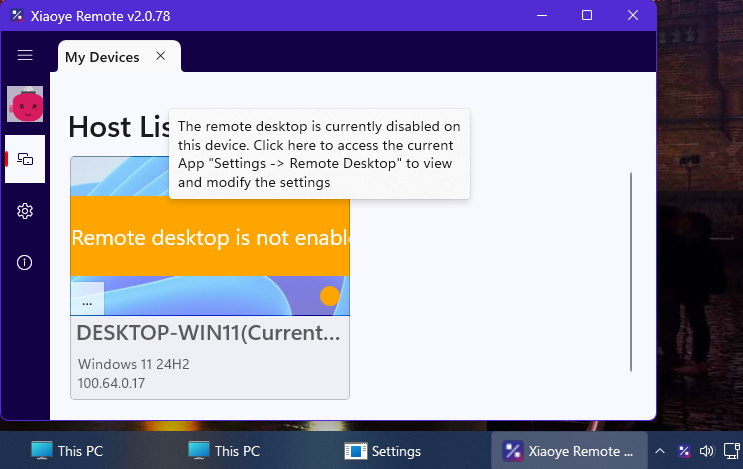743x469 pixels.
Task: Select the devices icon in the sidebar
Action: (25, 159)
